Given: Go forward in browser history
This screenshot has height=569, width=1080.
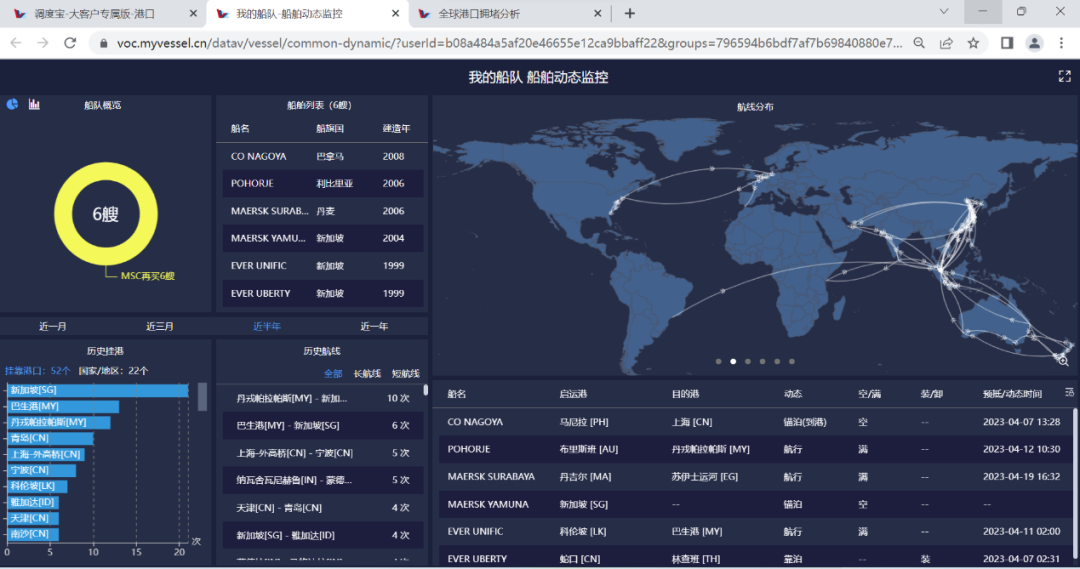Looking at the screenshot, I should 43,43.
